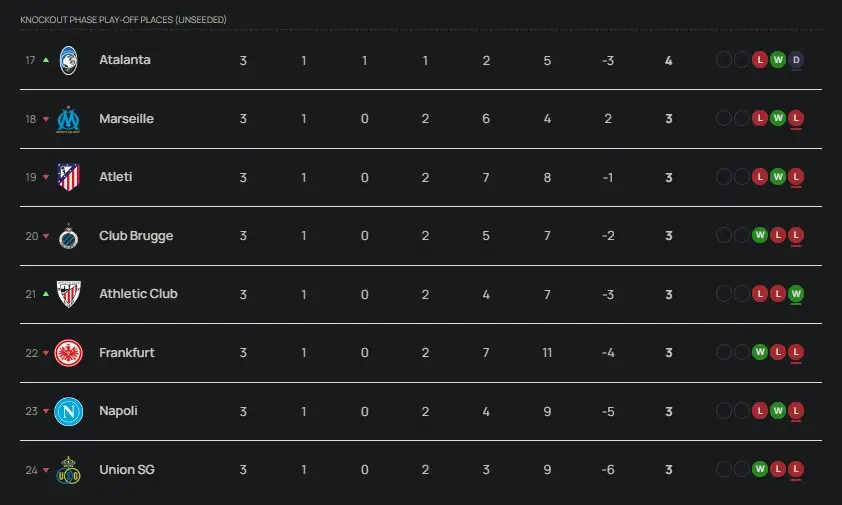Click the Frankfurt eagle logo

pos(68,353)
